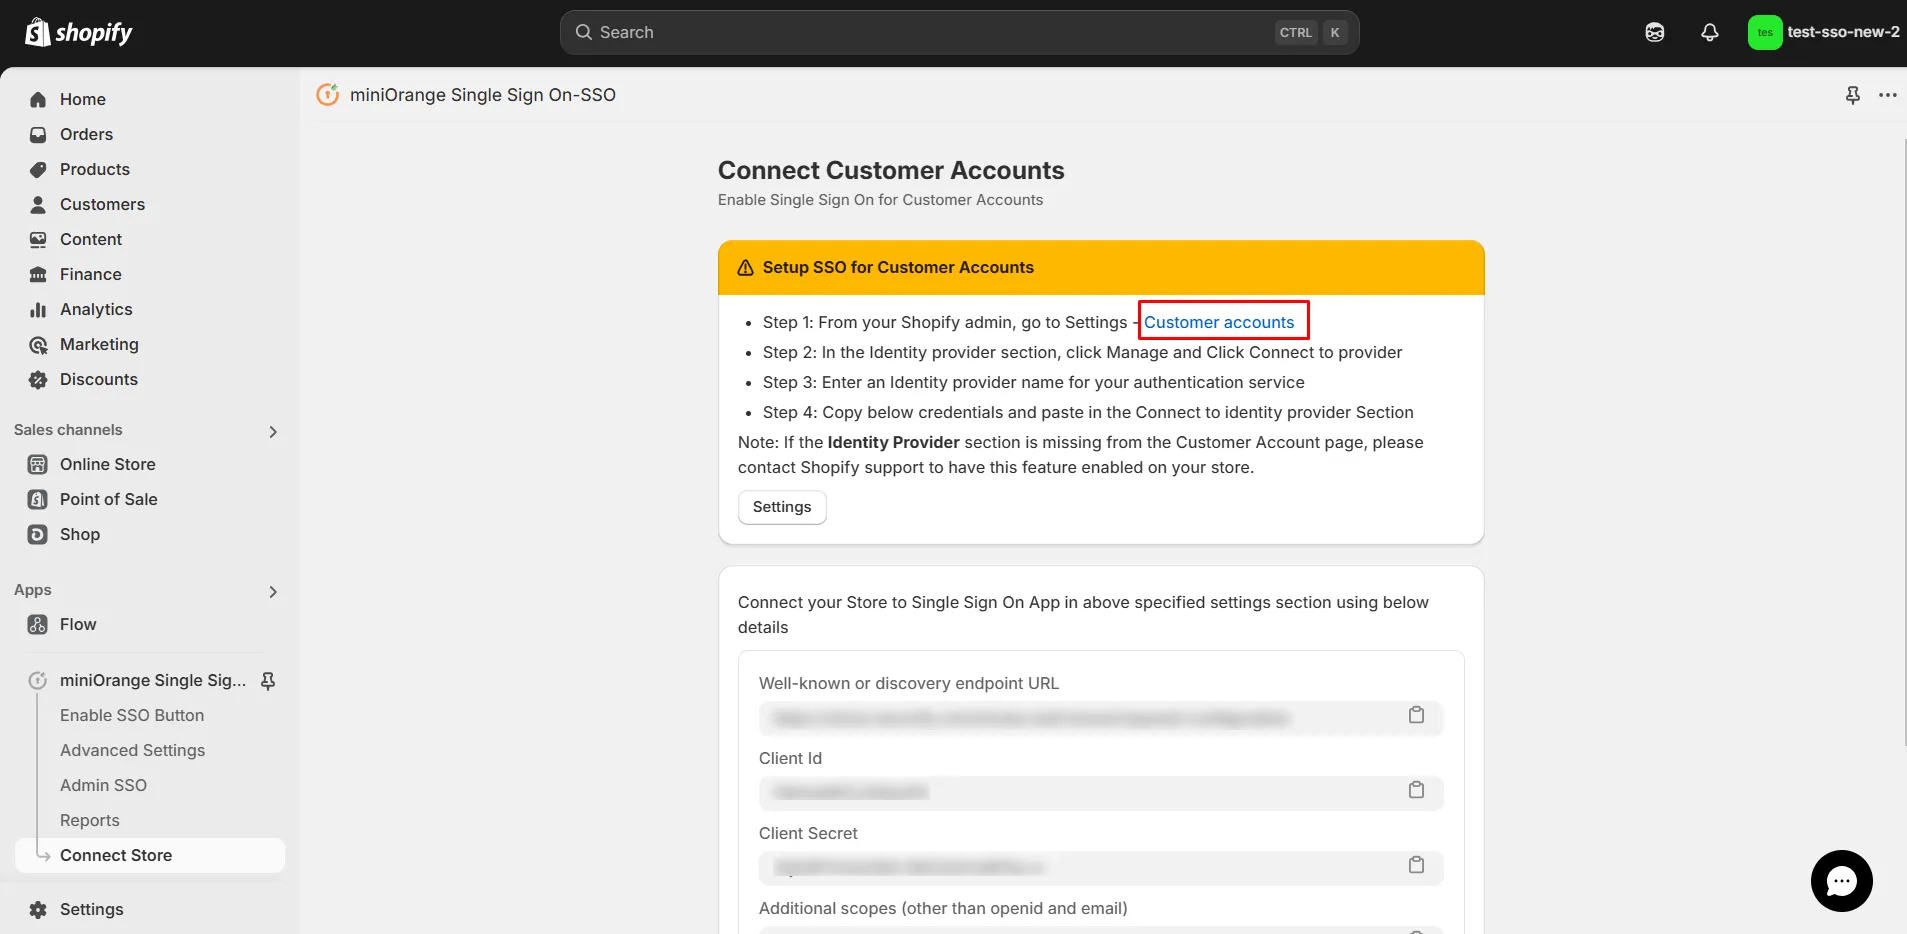Viewport: 1907px width, 934px height.
Task: Click the Client Id field
Action: tap(1101, 793)
